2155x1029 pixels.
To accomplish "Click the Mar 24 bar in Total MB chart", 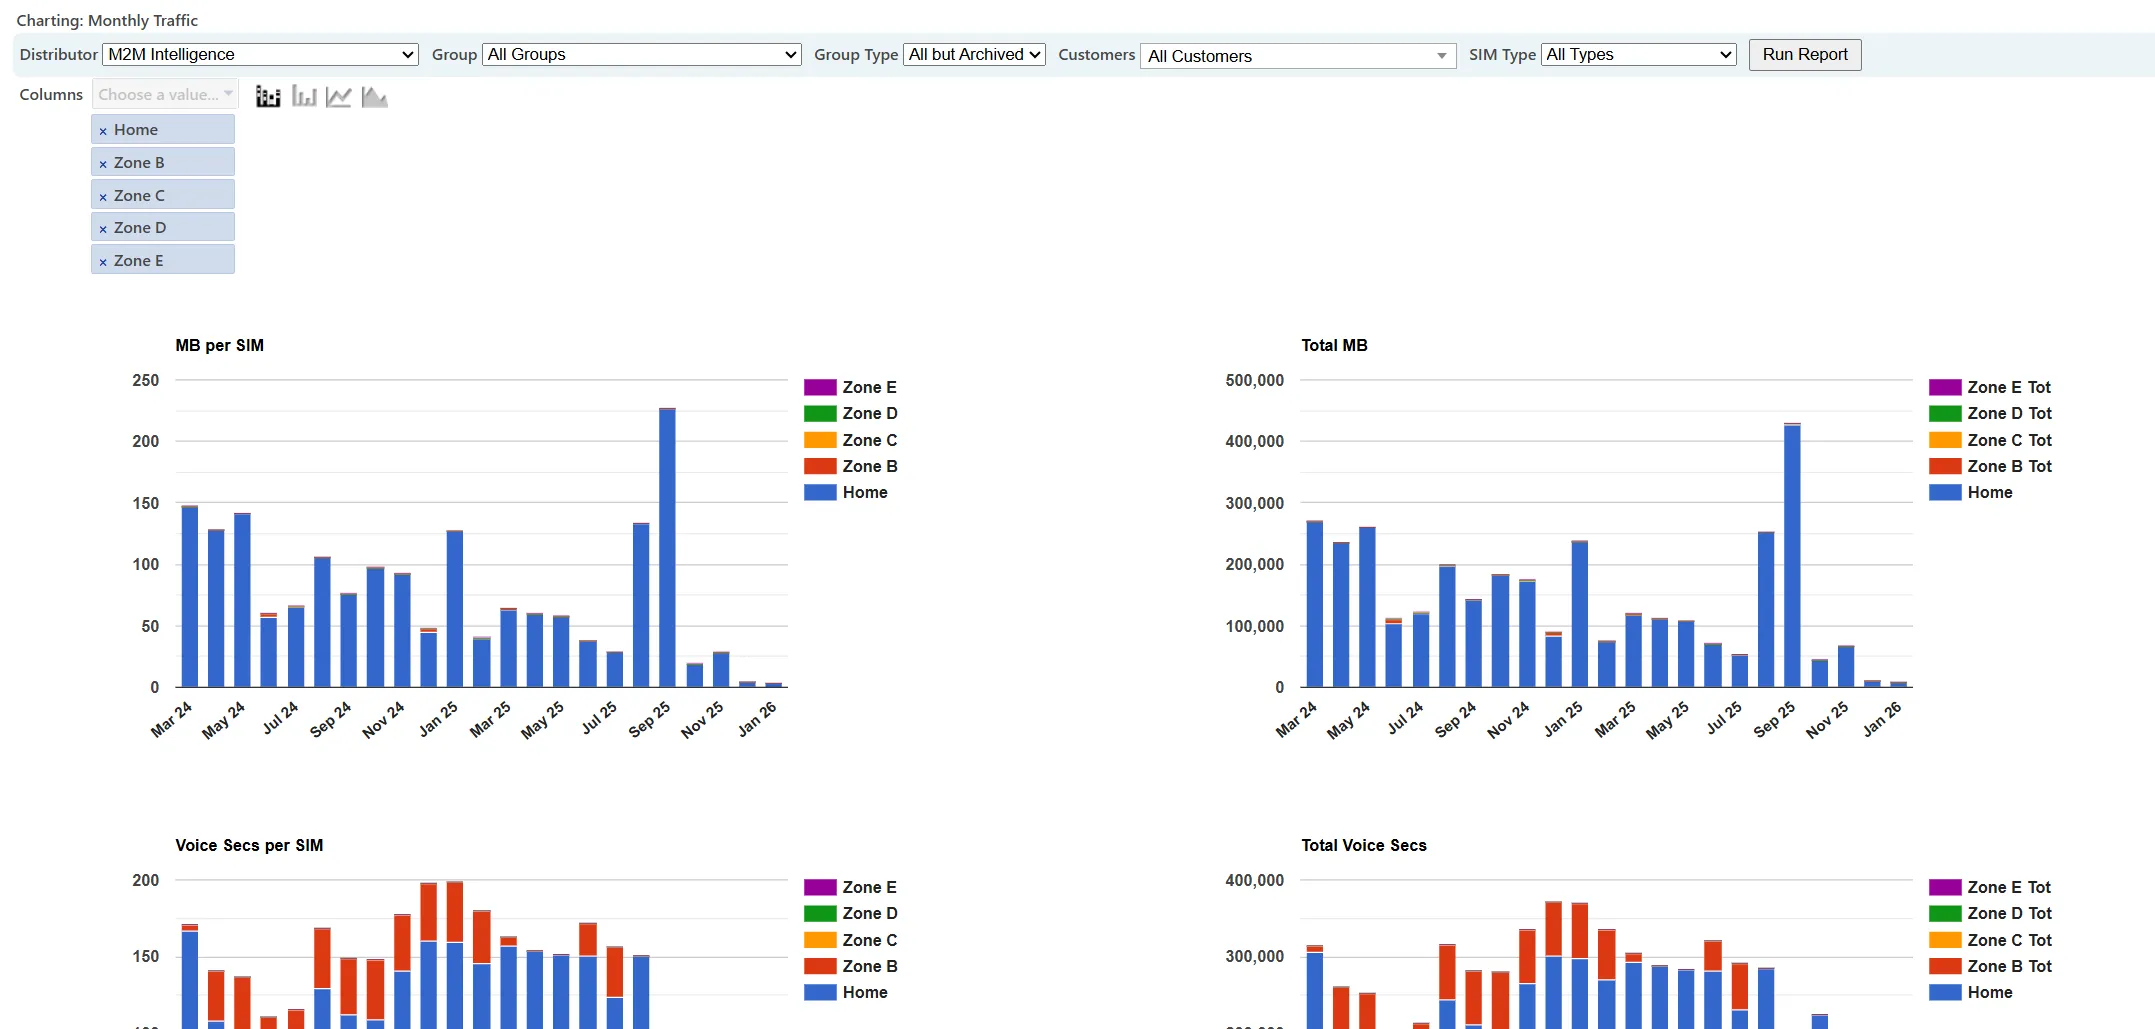I will [x=1314, y=604].
